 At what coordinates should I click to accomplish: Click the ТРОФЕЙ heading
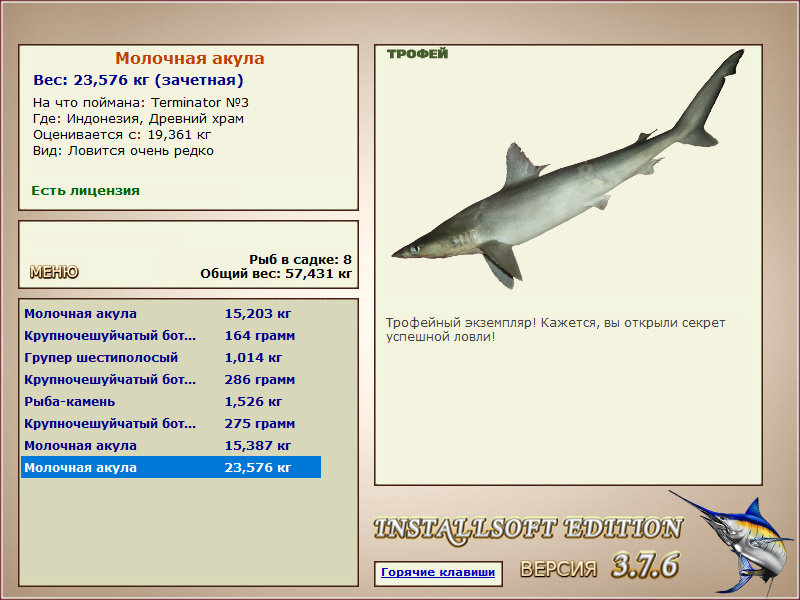417,54
